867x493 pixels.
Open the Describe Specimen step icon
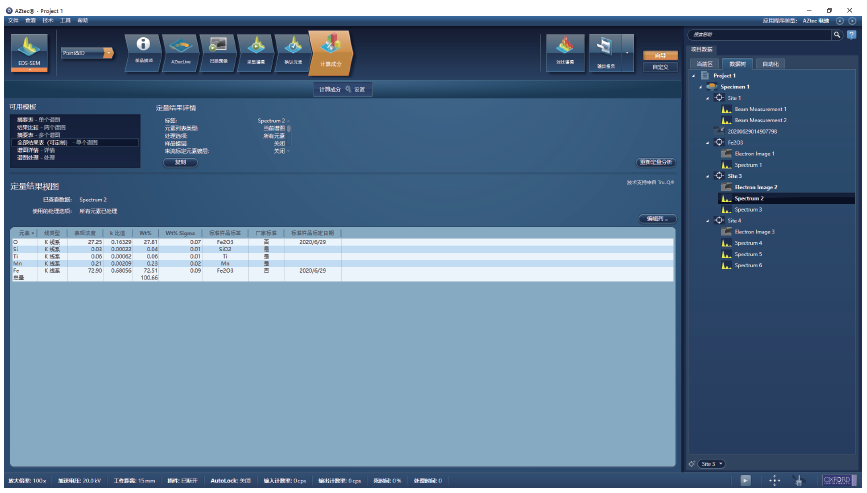coord(143,48)
